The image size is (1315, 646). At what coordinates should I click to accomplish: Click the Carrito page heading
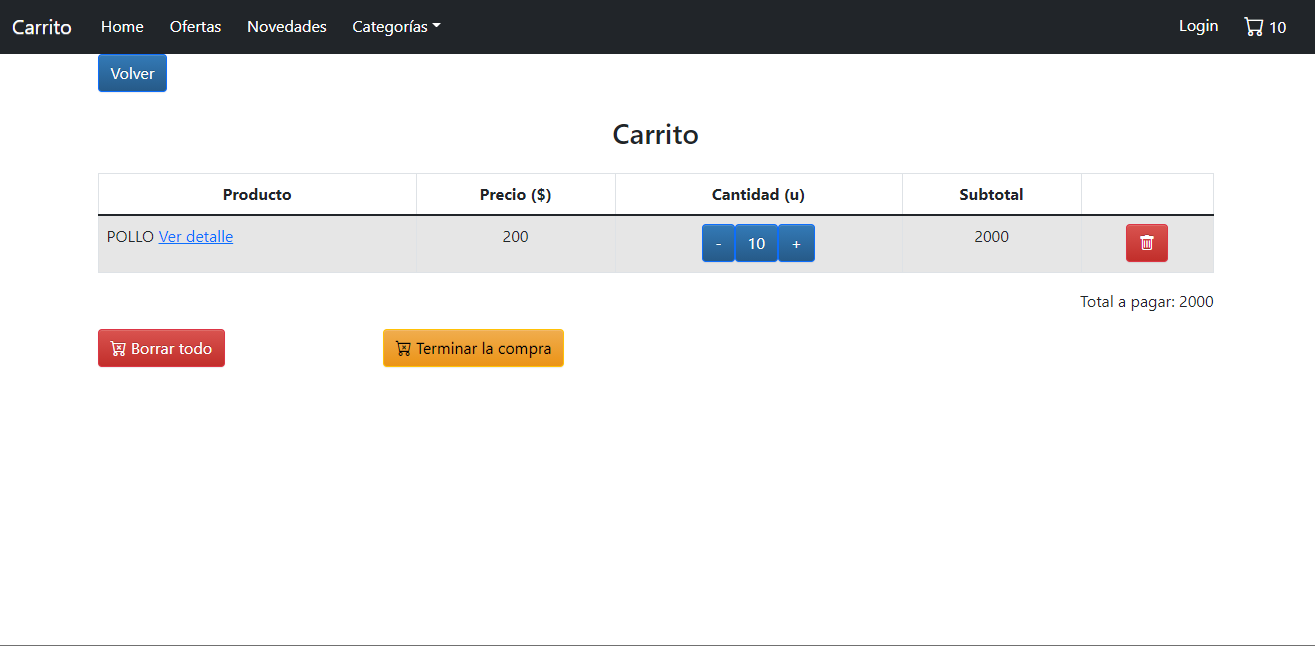tap(655, 134)
